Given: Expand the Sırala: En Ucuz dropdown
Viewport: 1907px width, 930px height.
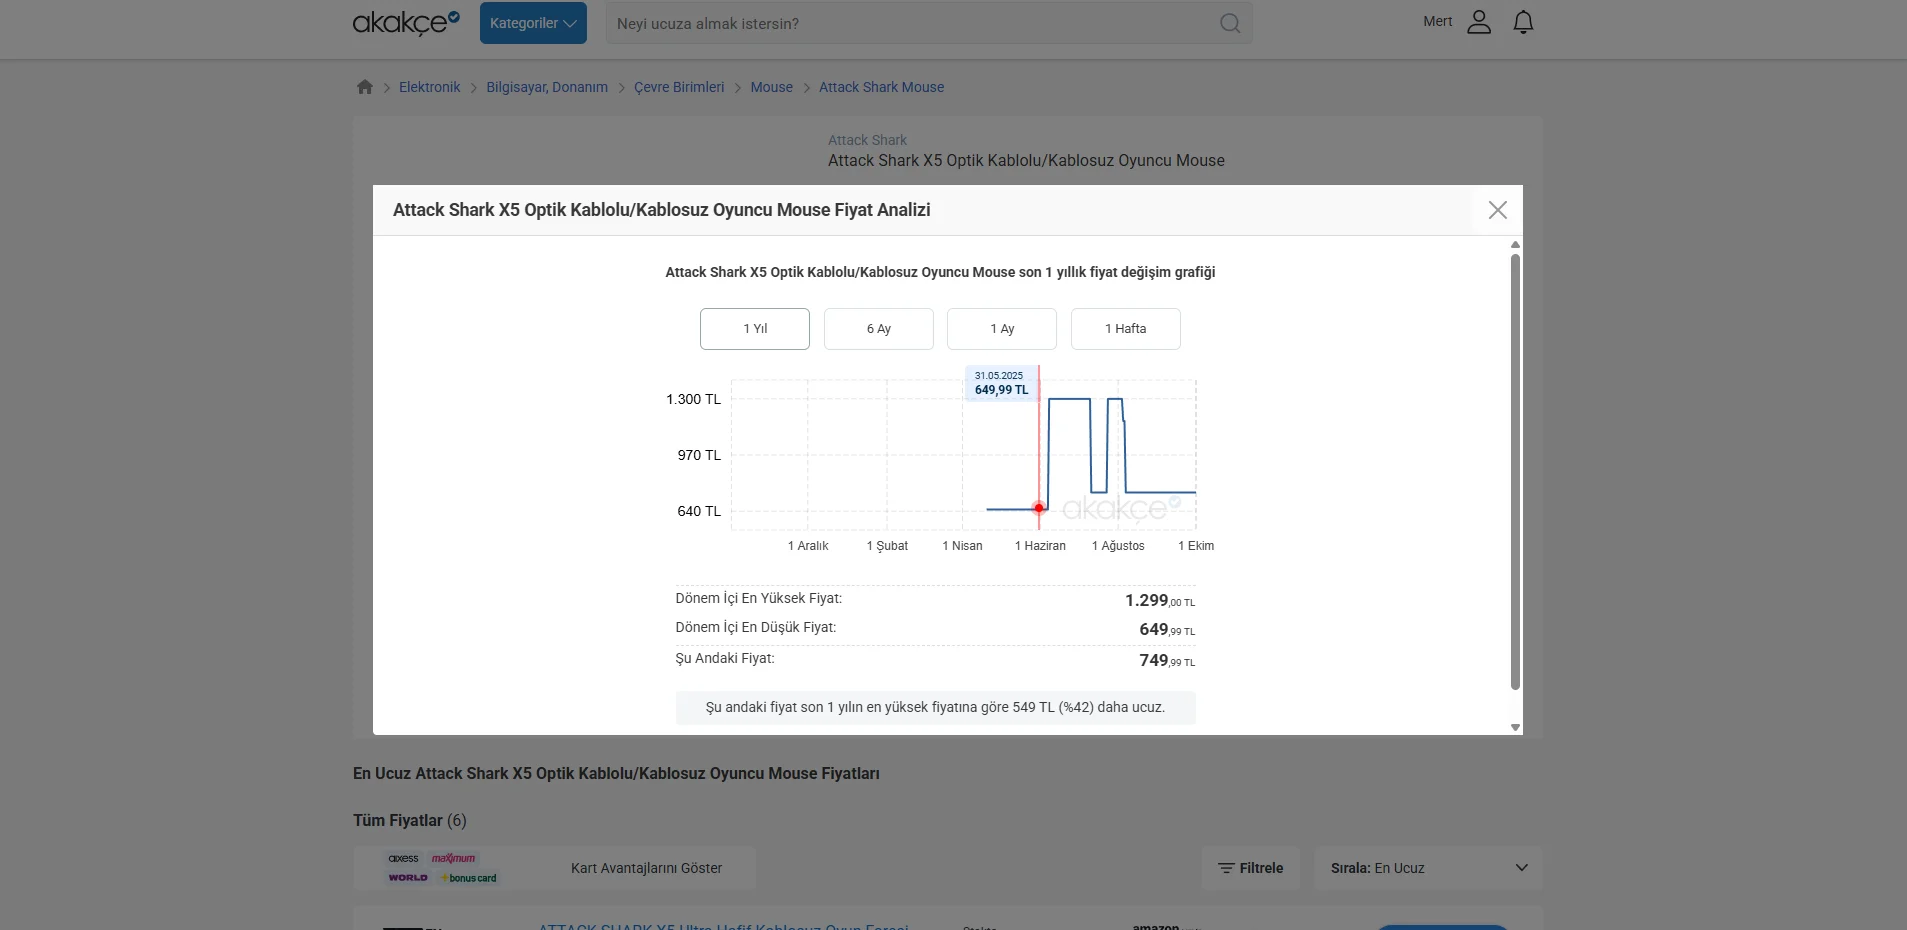Looking at the screenshot, I should click(1428, 868).
